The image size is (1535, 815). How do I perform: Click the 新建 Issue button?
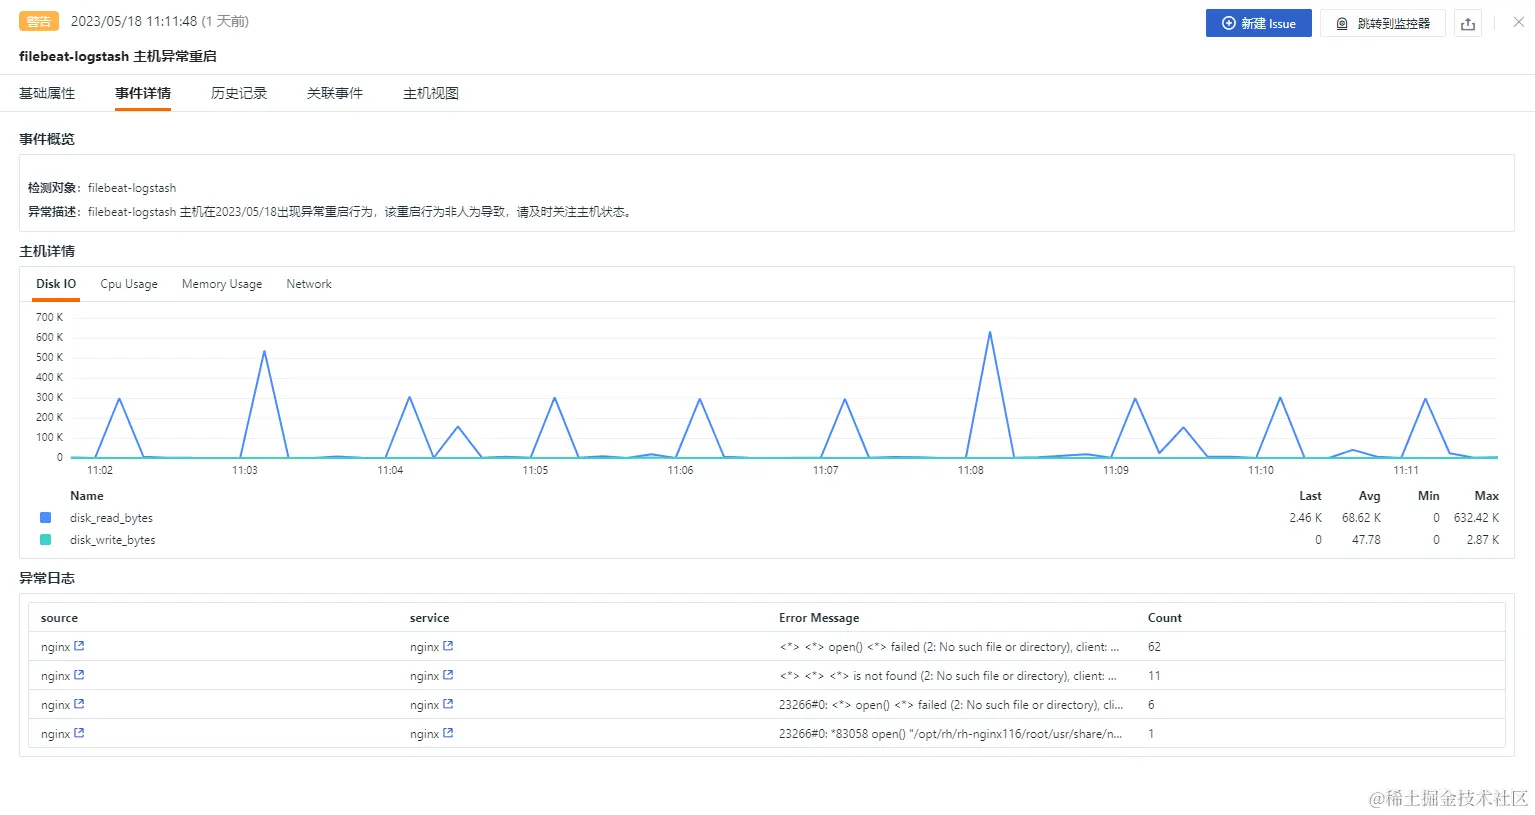point(1258,23)
